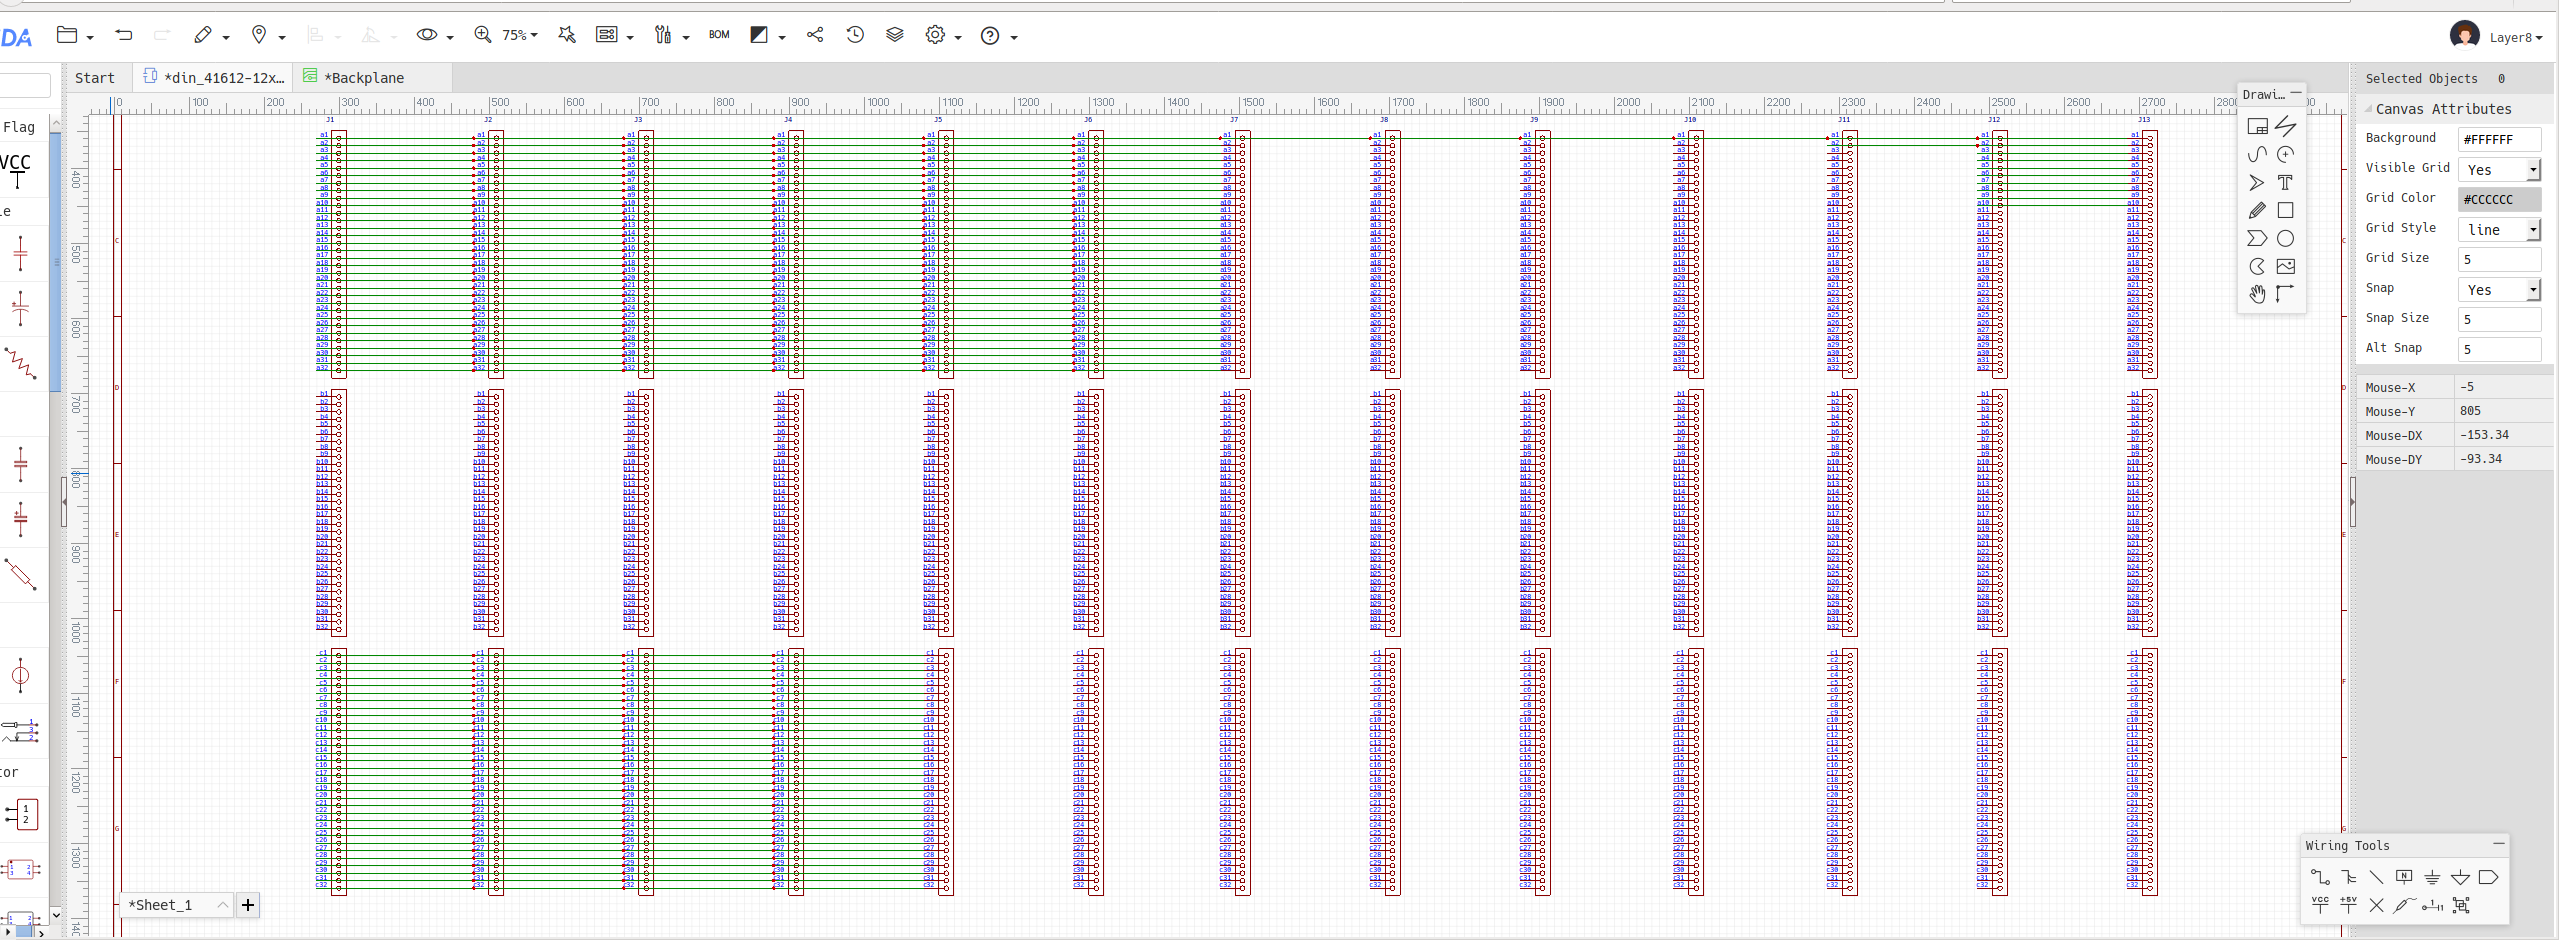
Task: Place a +5V net flag
Action: coord(2348,905)
